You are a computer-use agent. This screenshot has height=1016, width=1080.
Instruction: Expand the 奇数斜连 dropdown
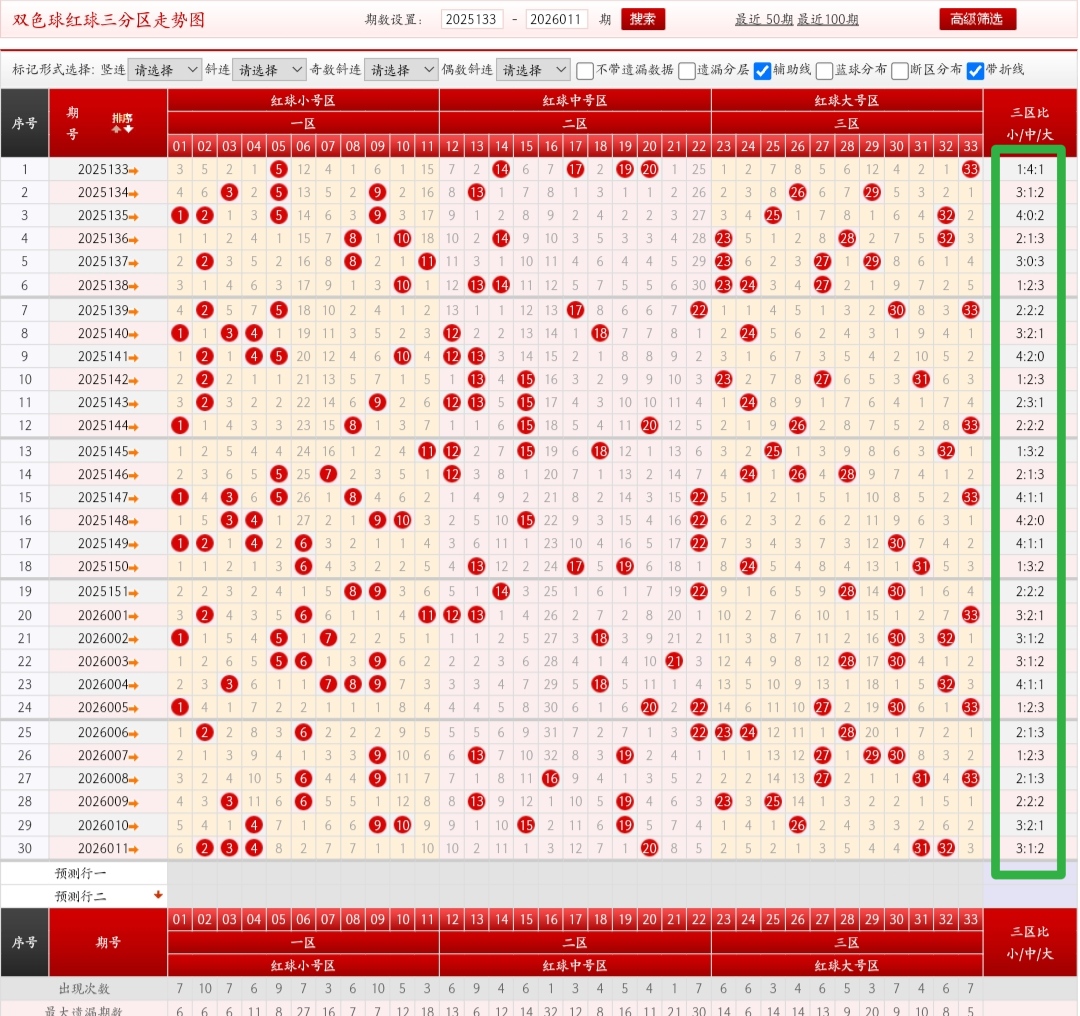click(401, 70)
